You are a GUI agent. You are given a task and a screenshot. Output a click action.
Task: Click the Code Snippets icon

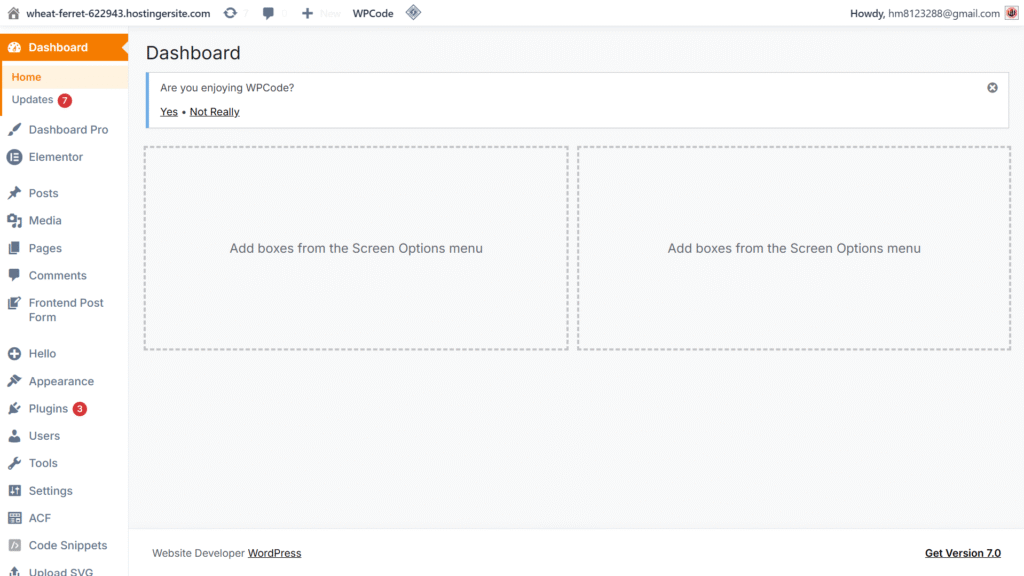click(14, 545)
